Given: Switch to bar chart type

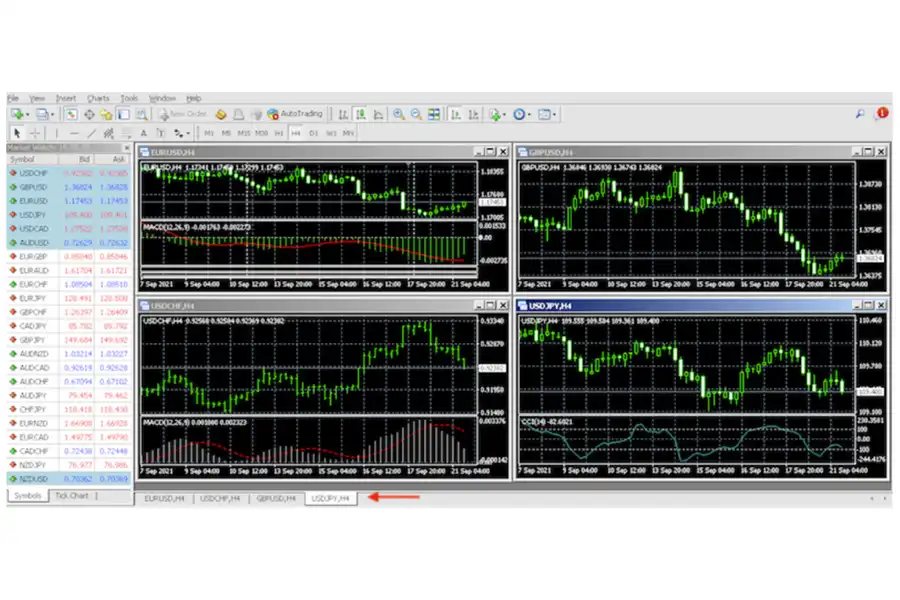Looking at the screenshot, I should click(x=343, y=114).
